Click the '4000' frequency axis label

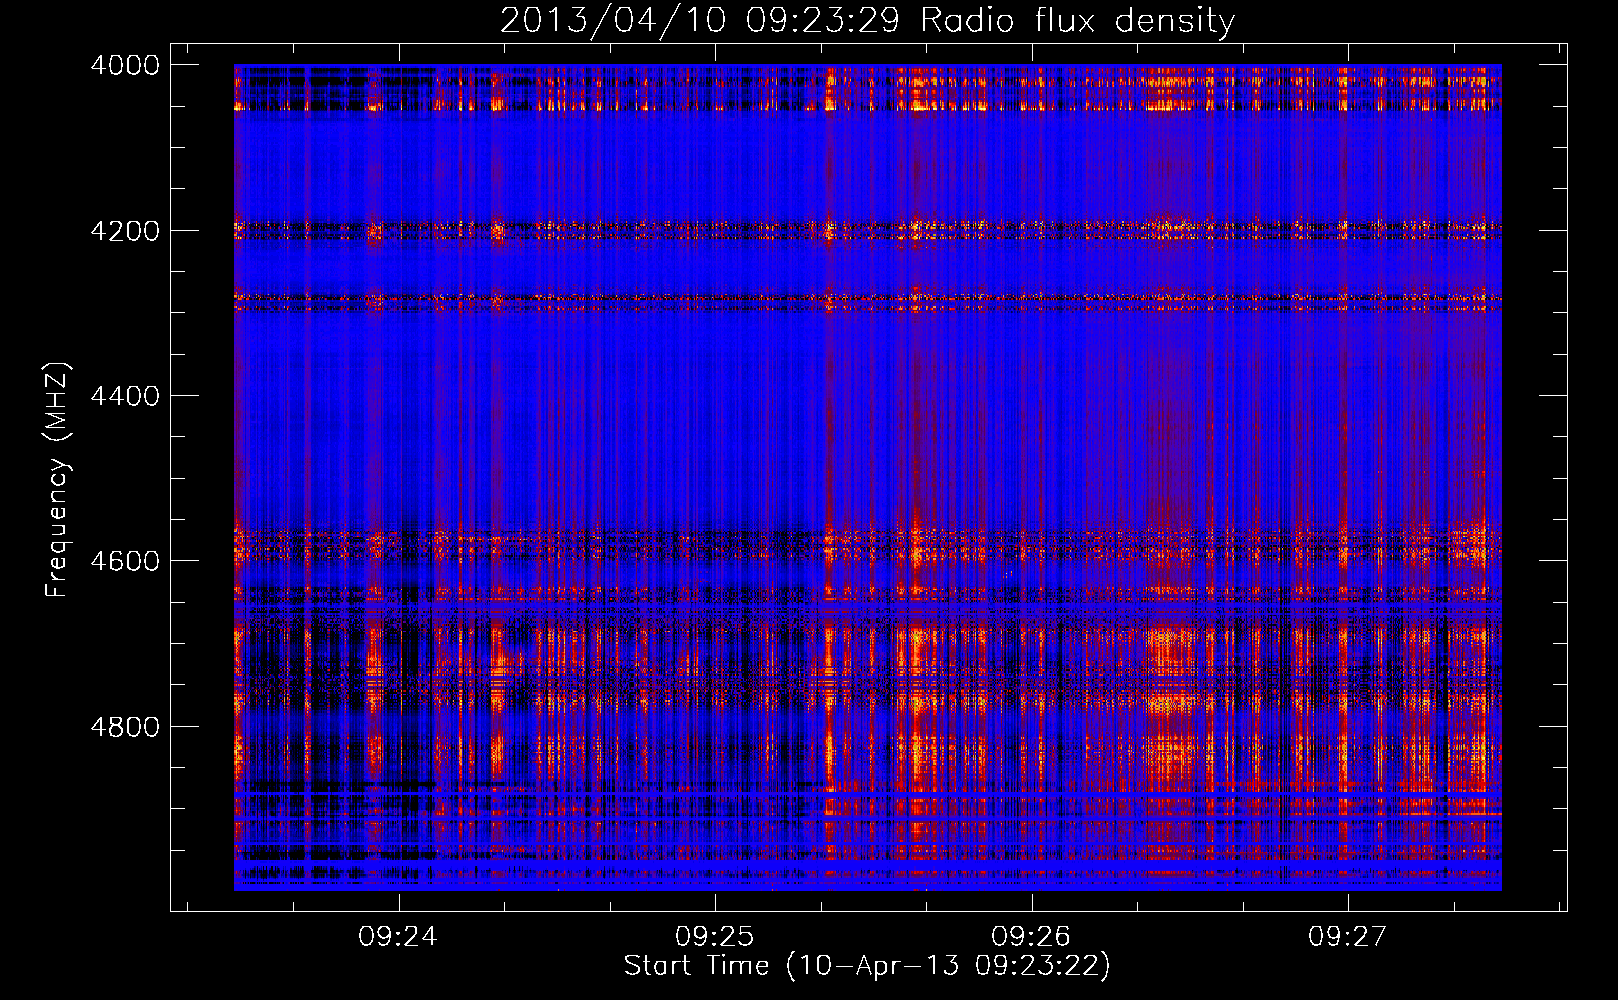125,65
